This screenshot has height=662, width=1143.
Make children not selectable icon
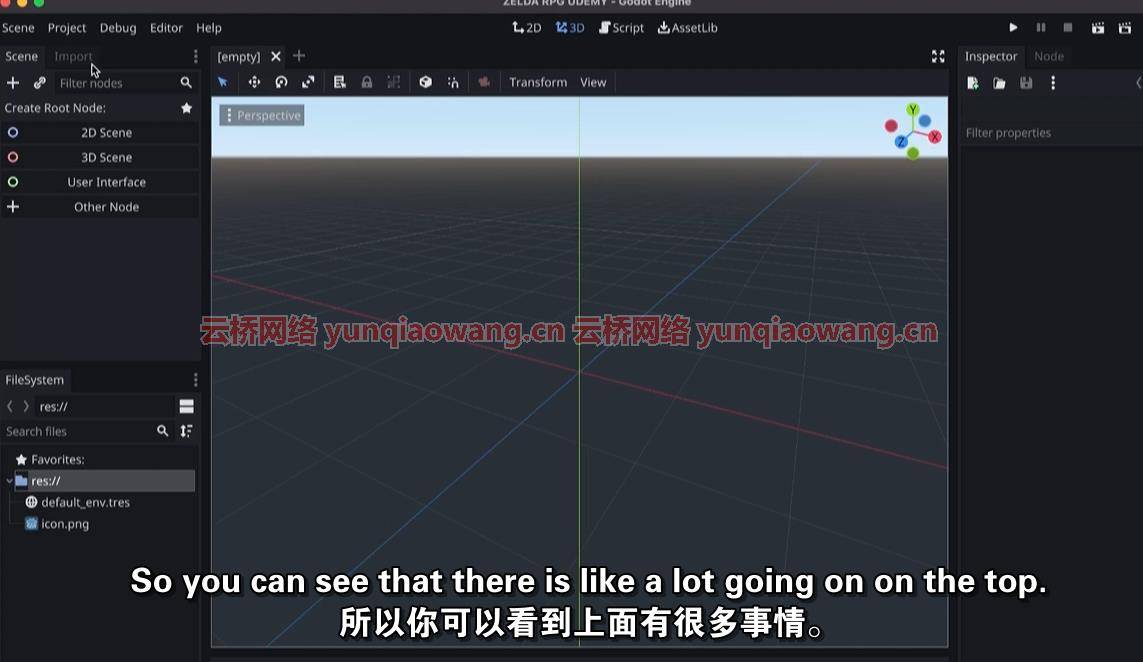point(394,82)
